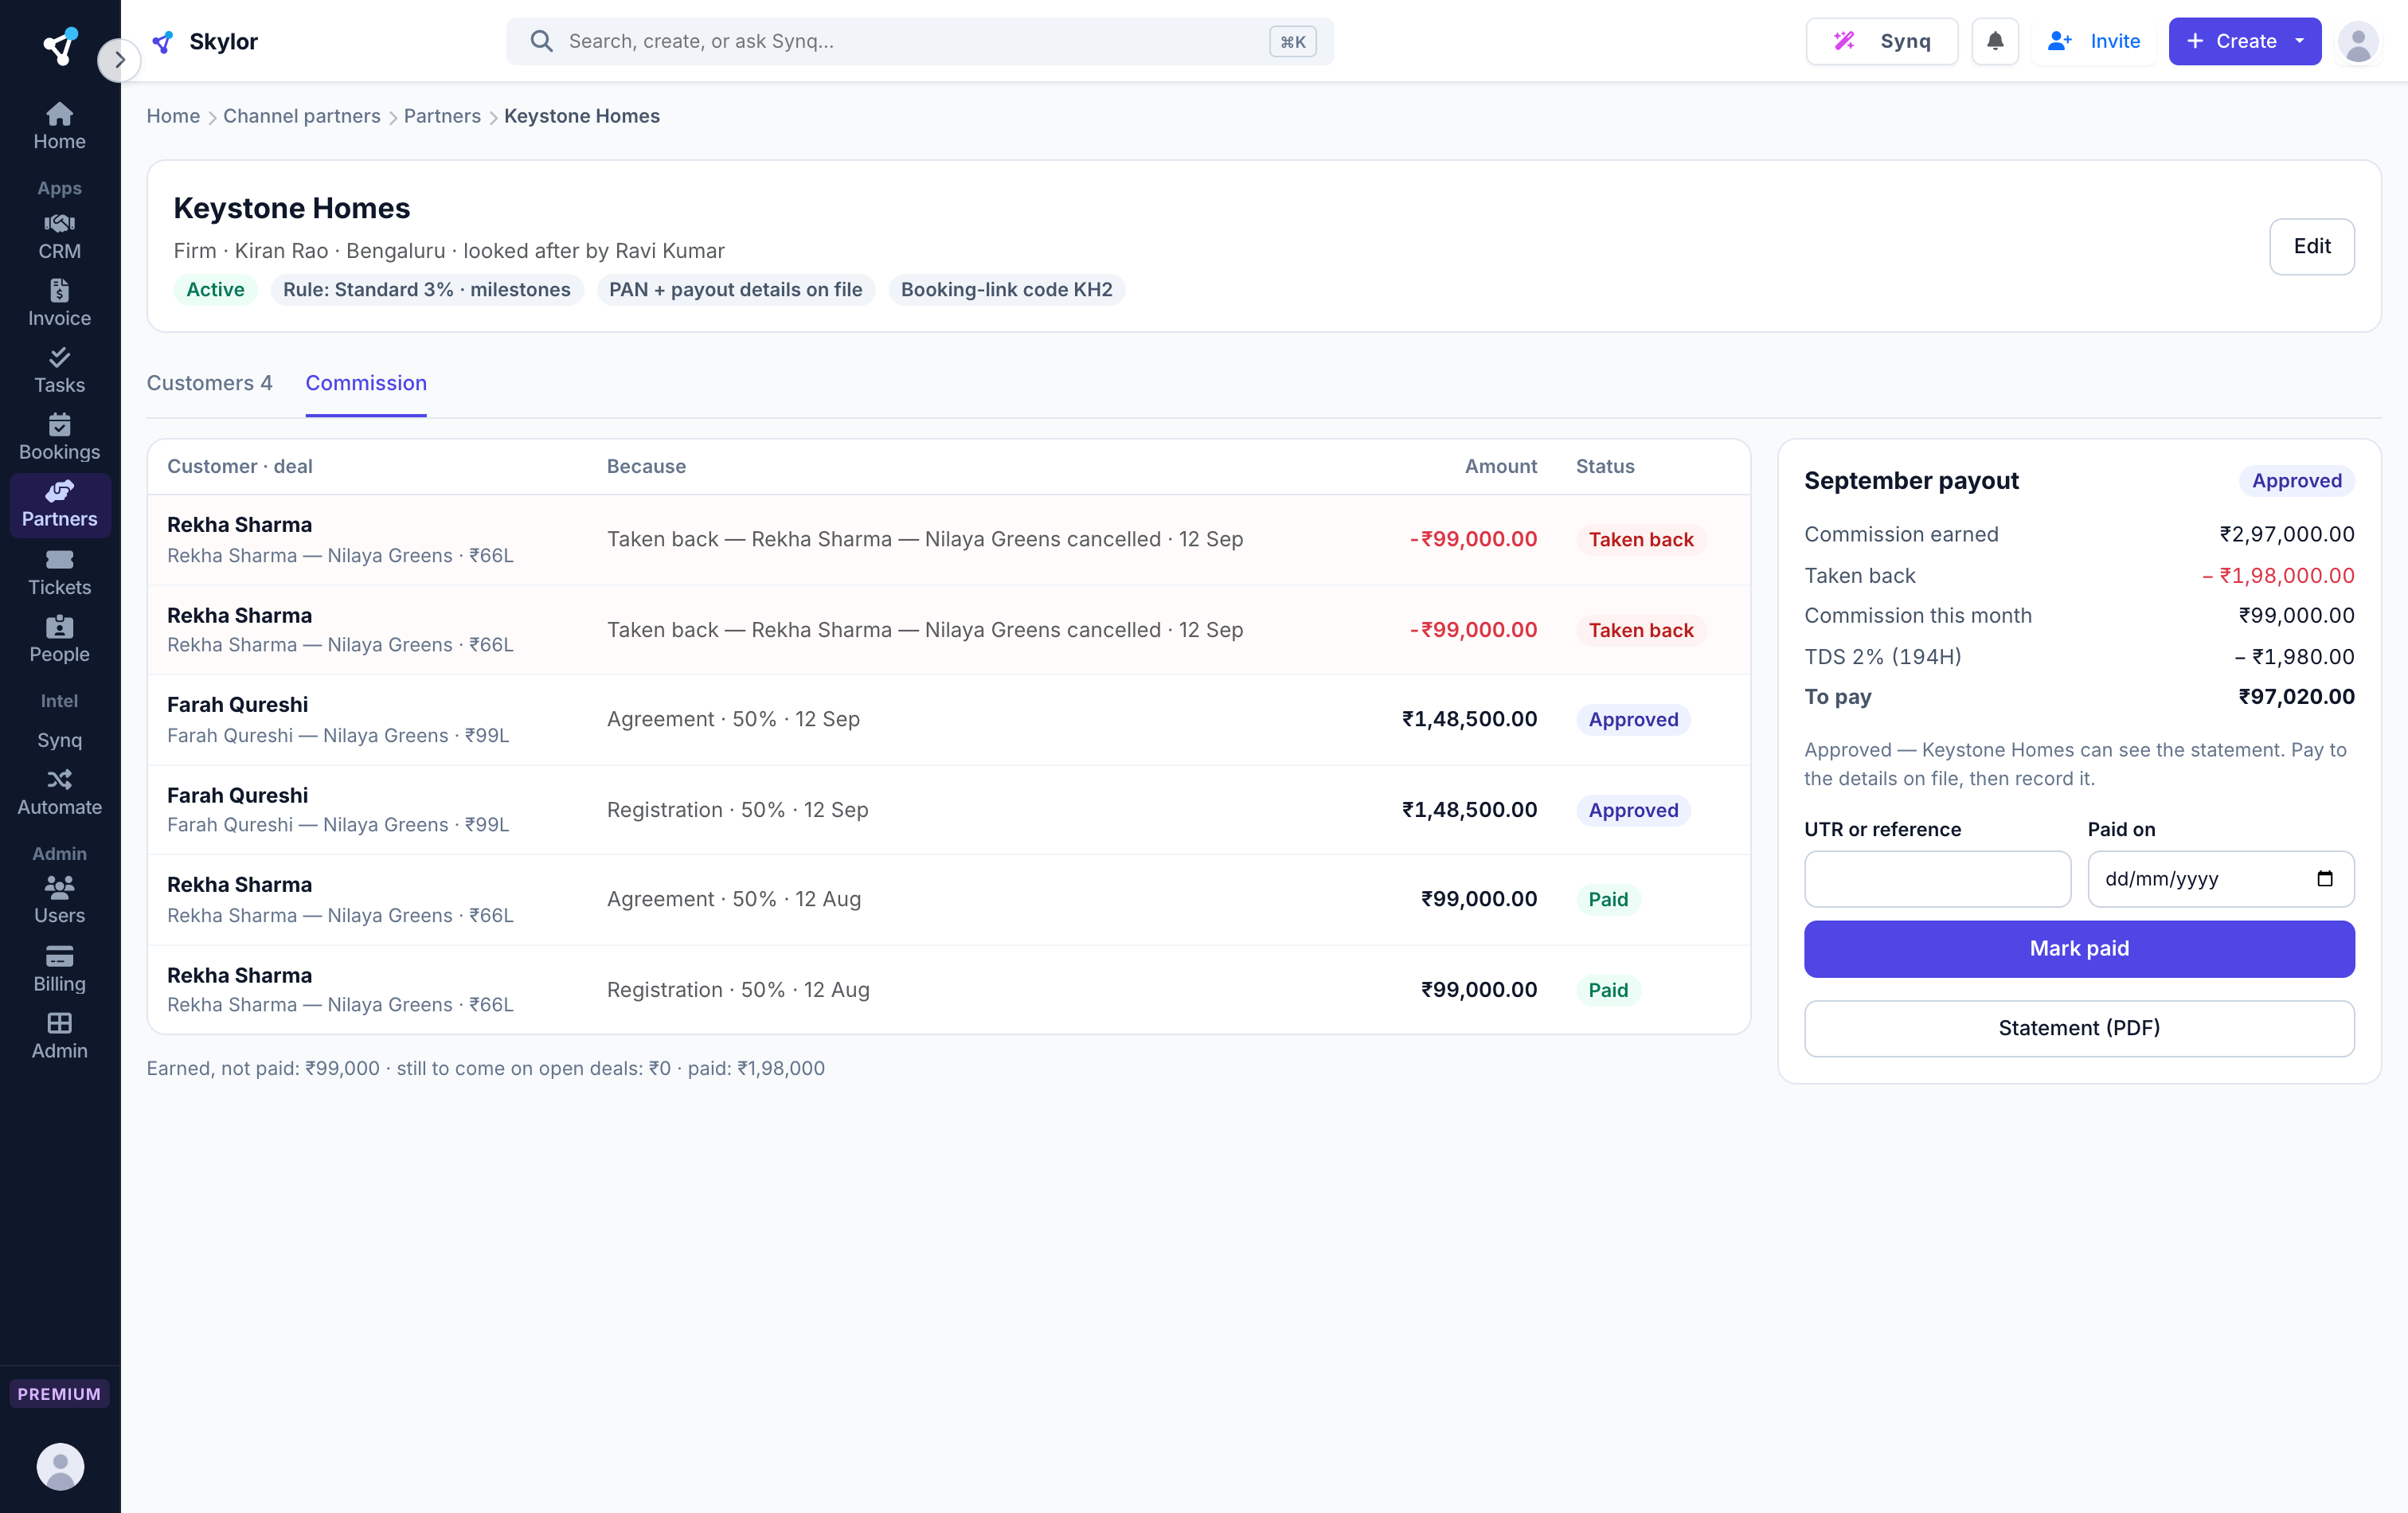Click the notifications bell icon

click(1994, 41)
